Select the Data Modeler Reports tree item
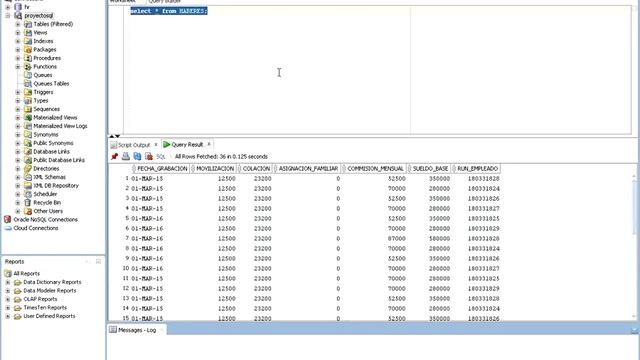This screenshot has width=640, height=360. 49,291
